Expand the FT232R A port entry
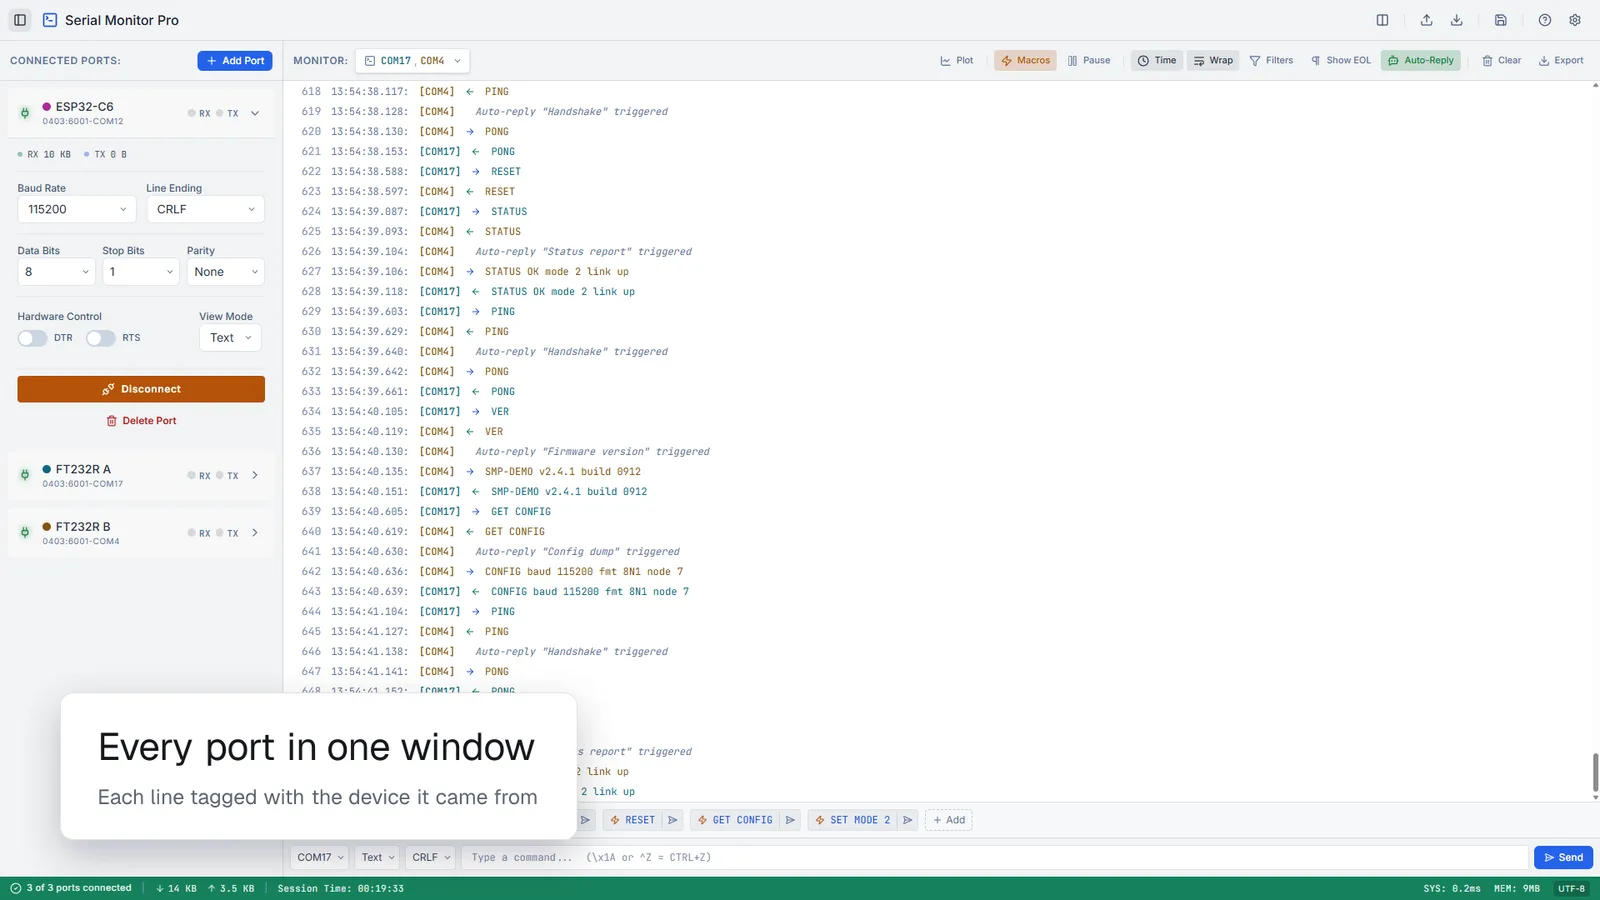This screenshot has width=1600, height=900. coord(255,476)
